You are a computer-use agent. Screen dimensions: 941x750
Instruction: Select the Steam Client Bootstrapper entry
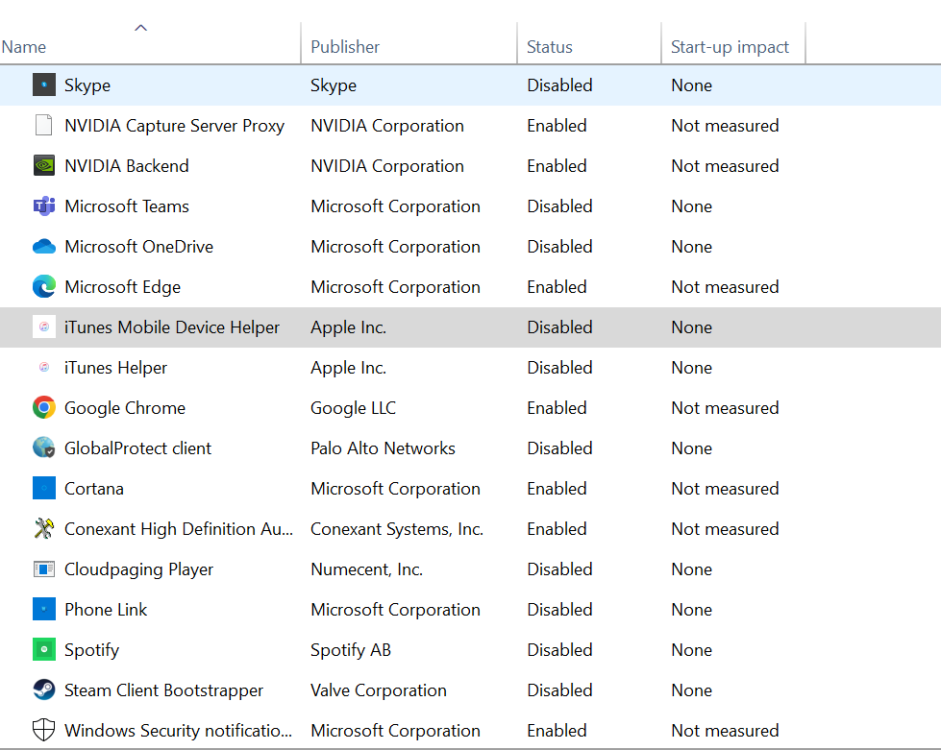tap(164, 690)
